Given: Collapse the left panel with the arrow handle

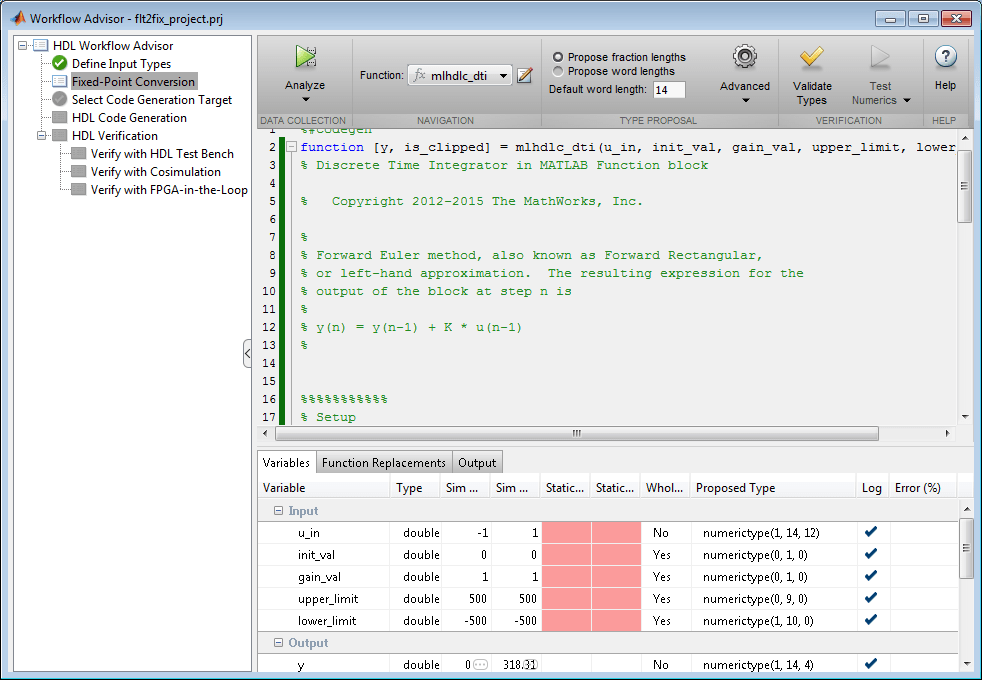Looking at the screenshot, I should coord(247,353).
